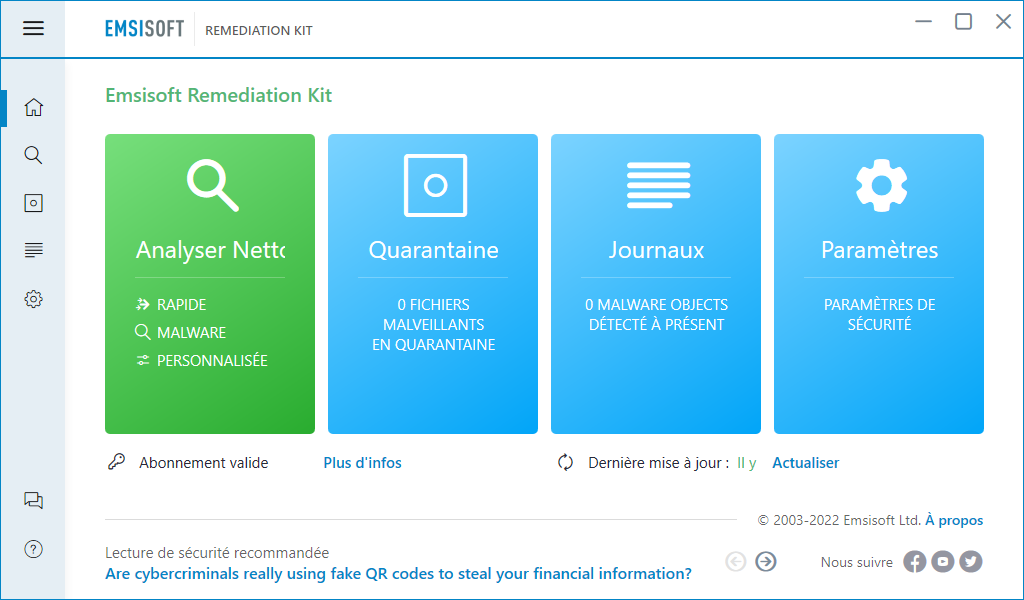The width and height of the screenshot is (1024, 600).
Task: Open the Paramètres tile title
Action: pyautogui.click(x=880, y=250)
